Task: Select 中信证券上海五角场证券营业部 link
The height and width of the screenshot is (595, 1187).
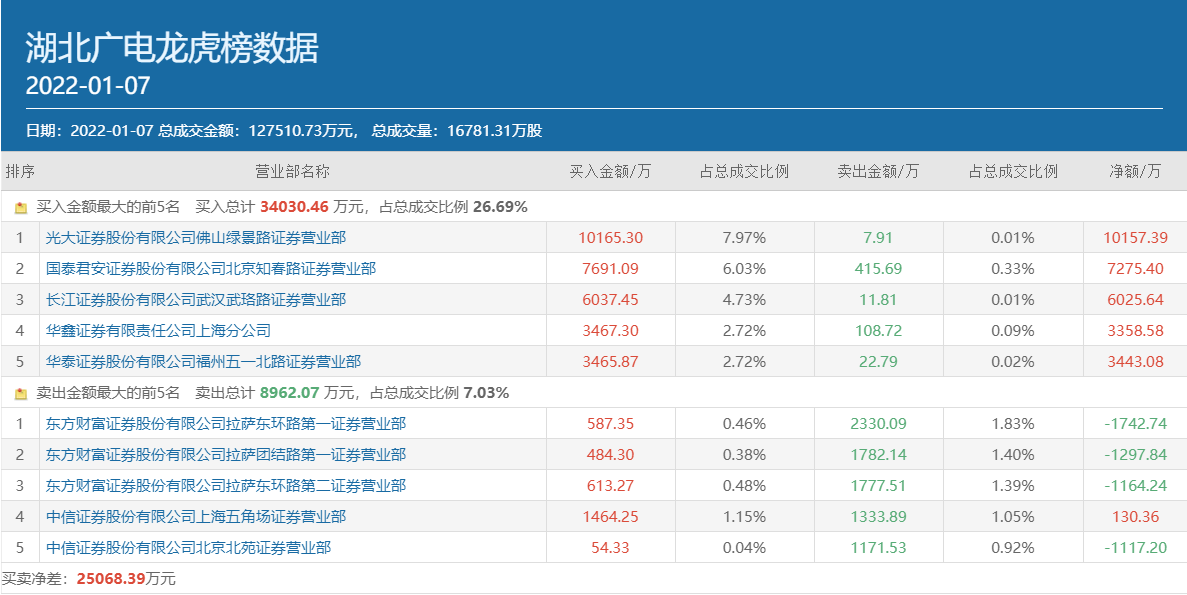Action: click(196, 517)
